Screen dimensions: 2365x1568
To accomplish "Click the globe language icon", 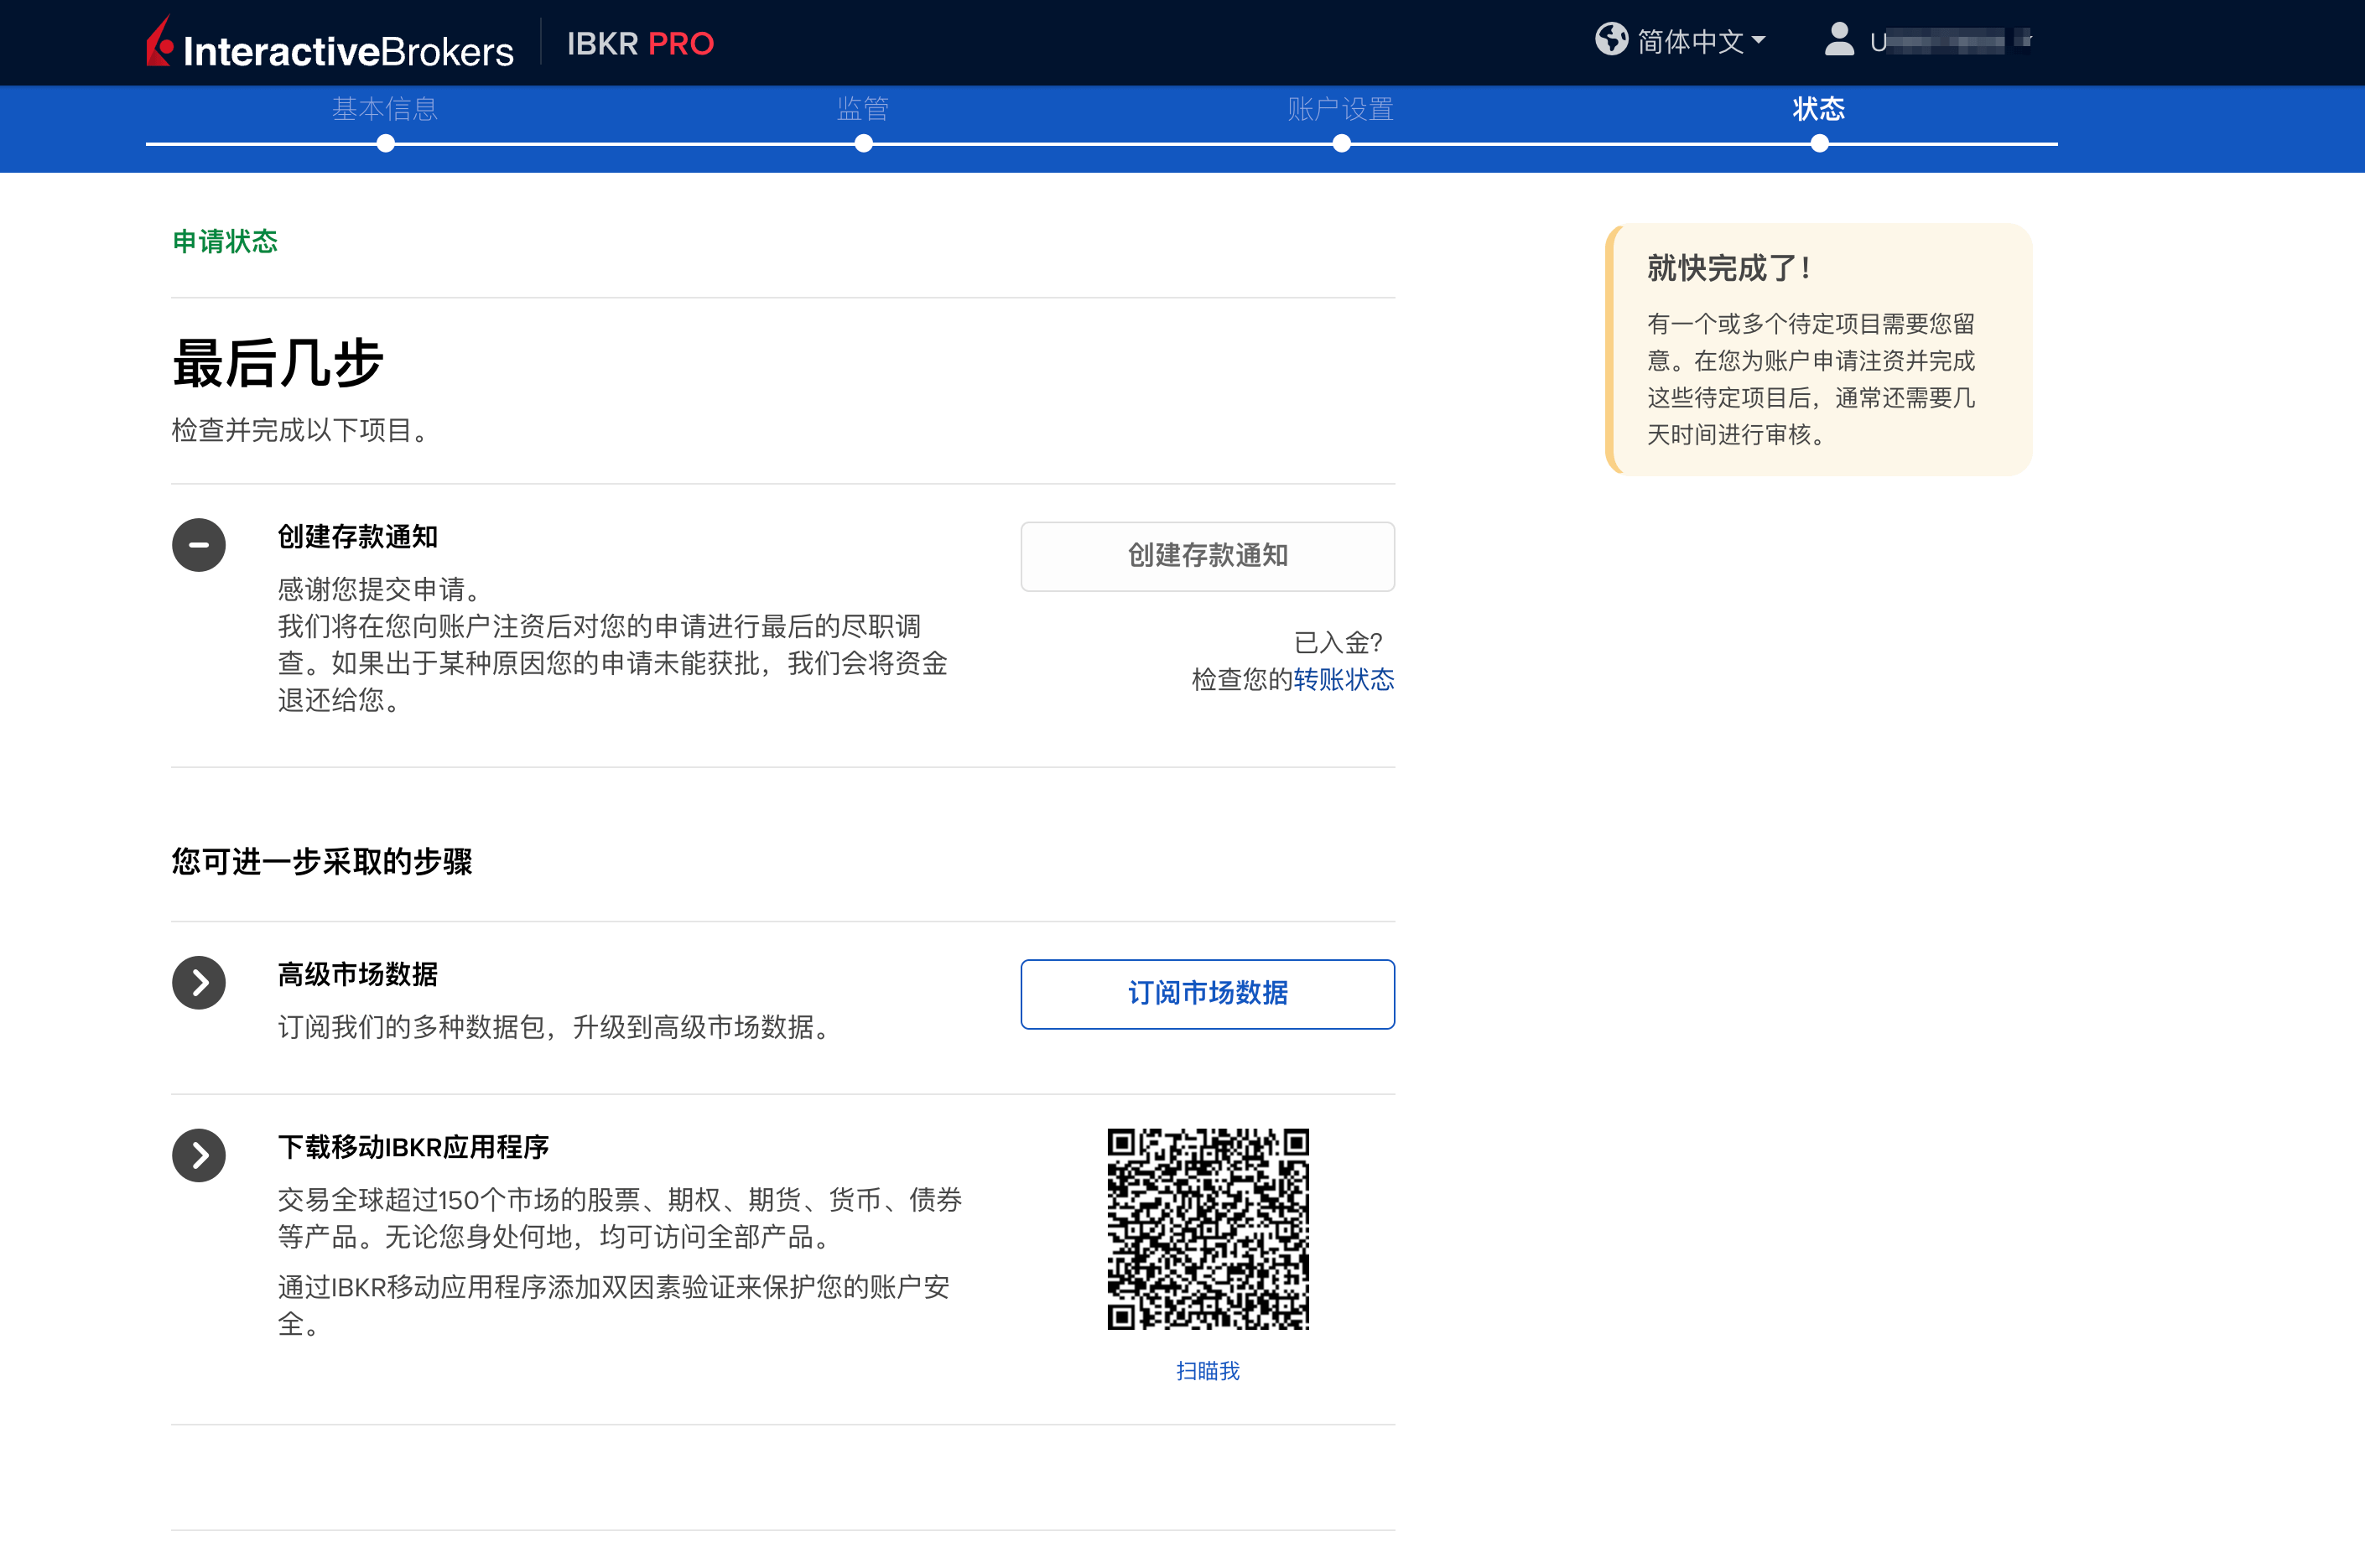I will click(1611, 40).
